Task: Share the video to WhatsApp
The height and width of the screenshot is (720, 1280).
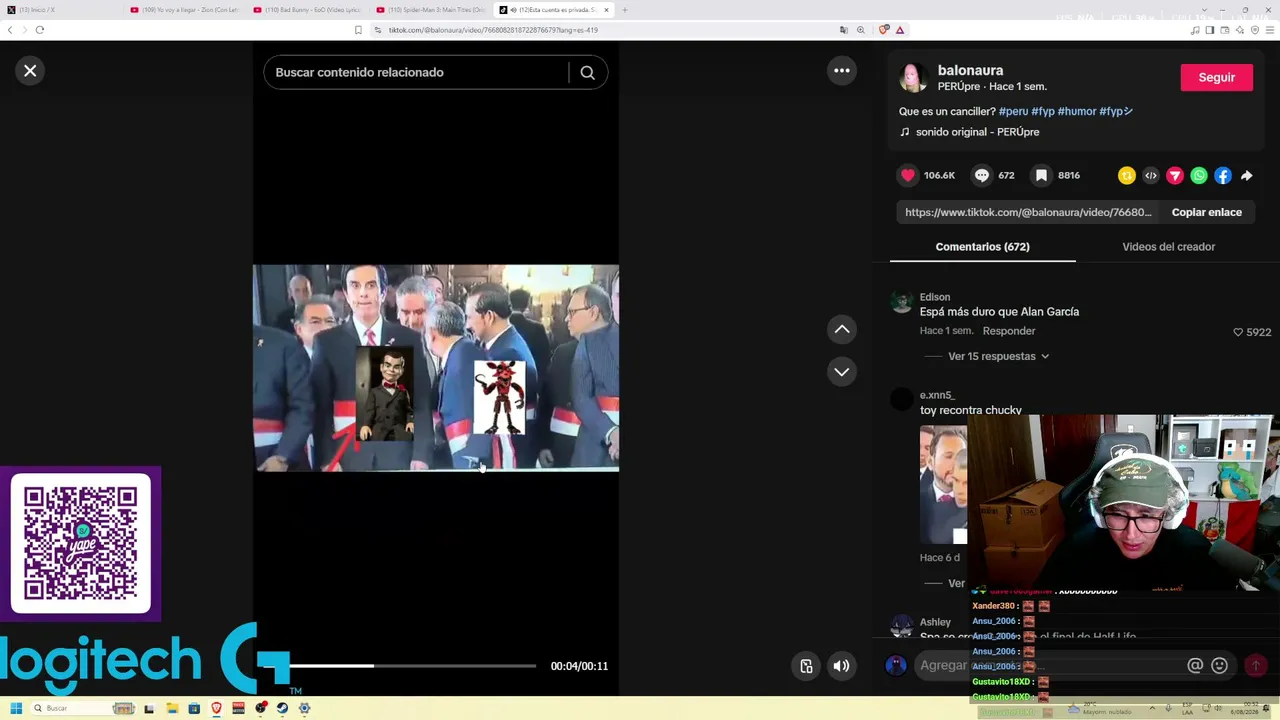Action: tap(1199, 176)
